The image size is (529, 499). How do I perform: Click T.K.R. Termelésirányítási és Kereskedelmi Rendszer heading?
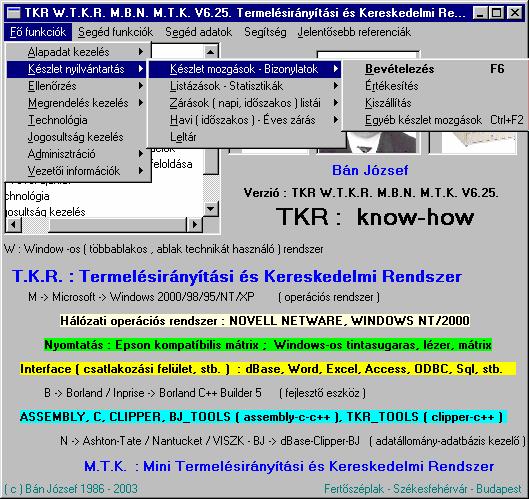pos(237,276)
